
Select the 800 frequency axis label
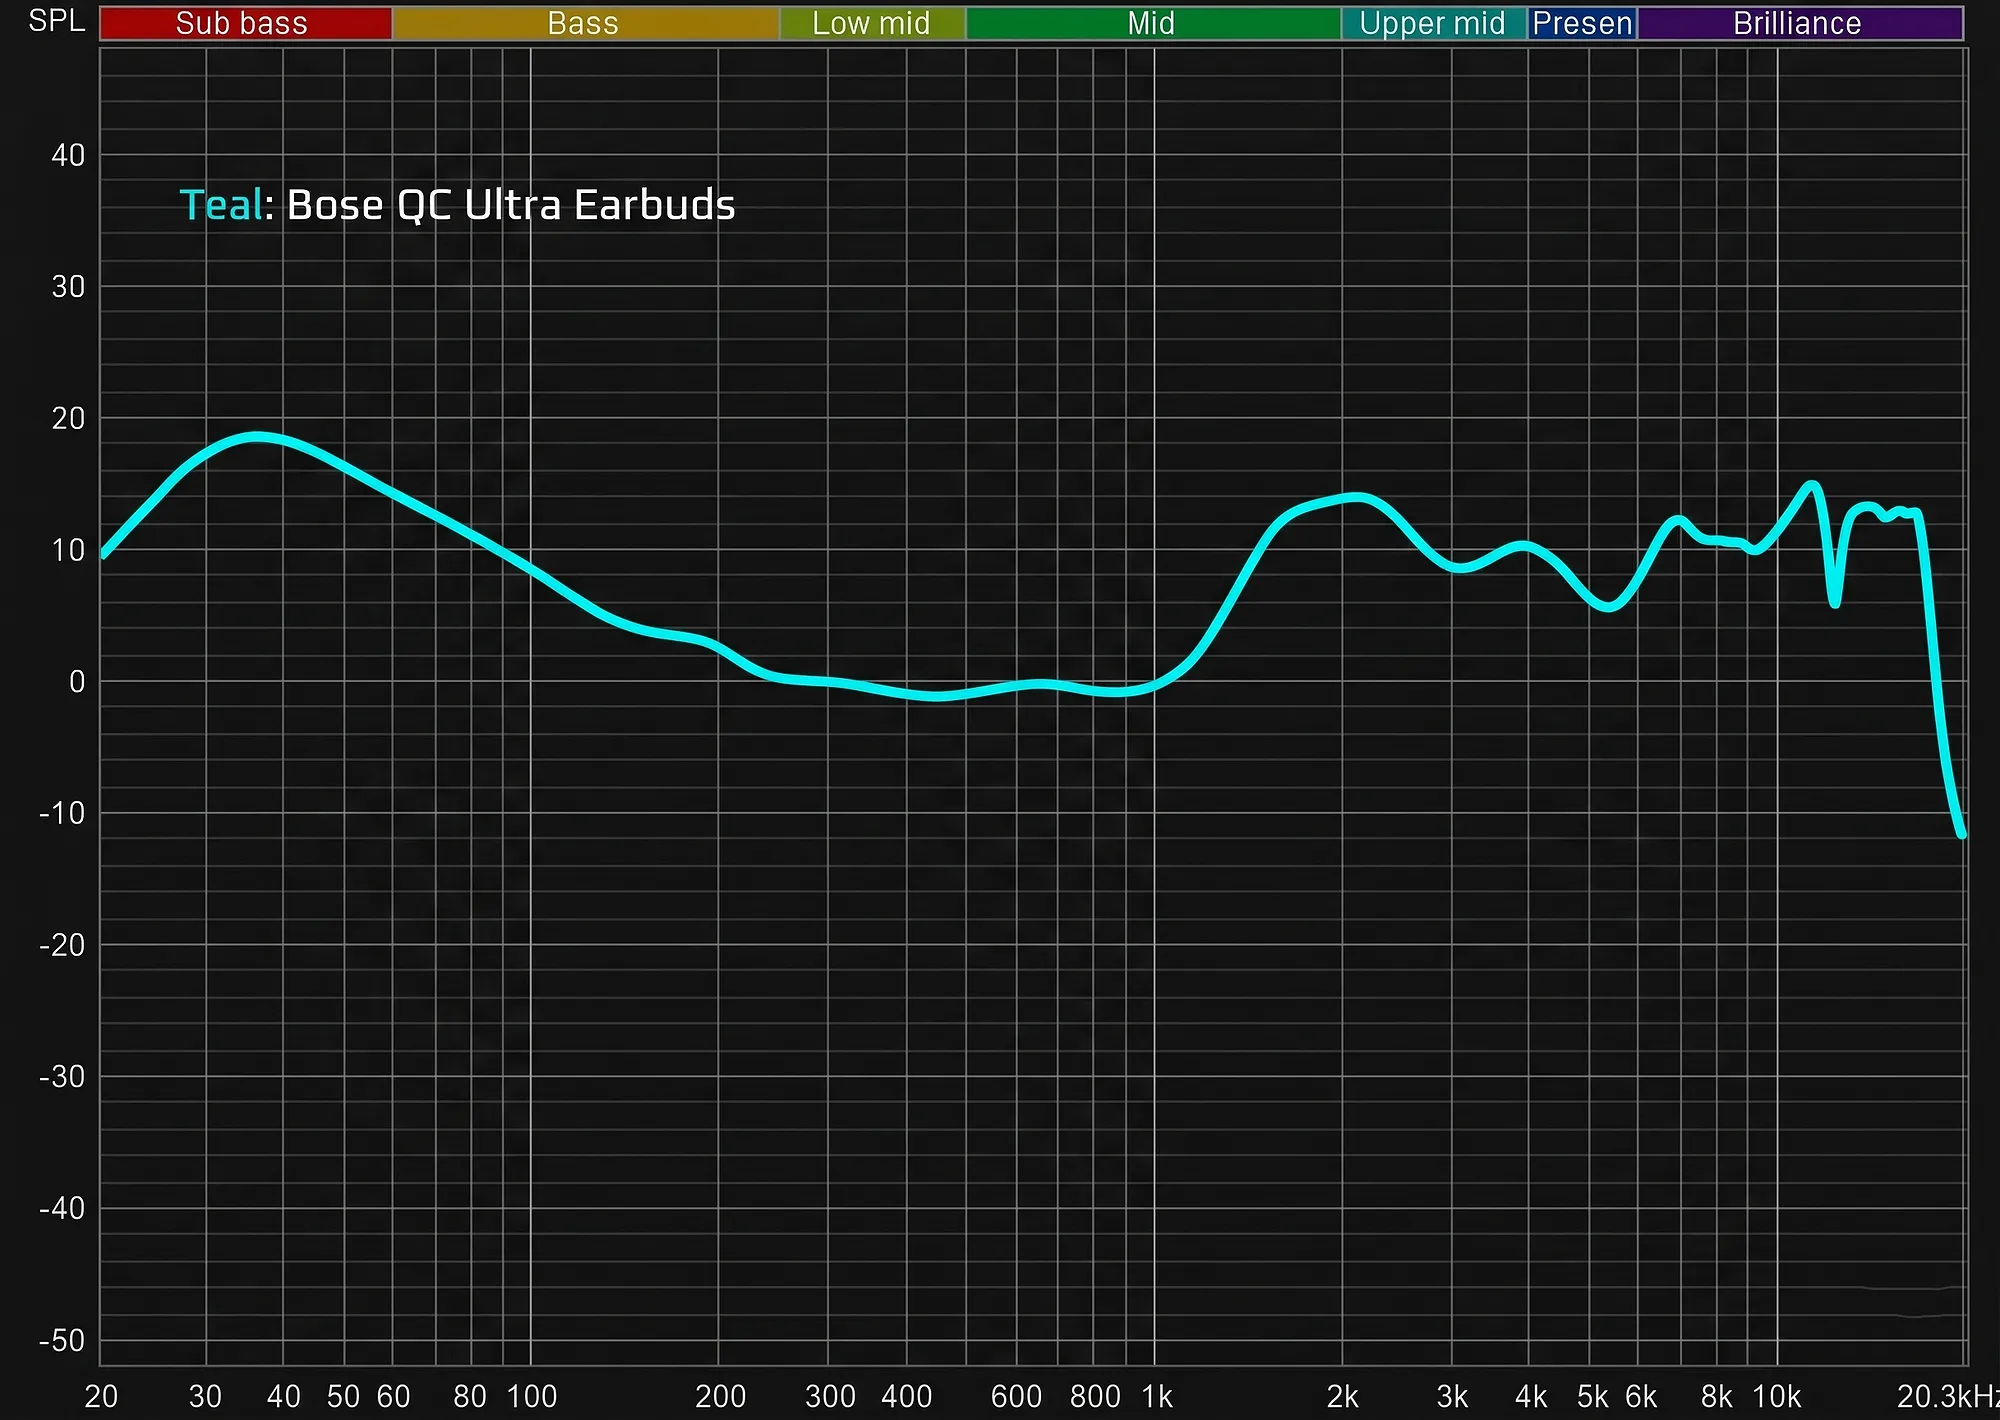[1095, 1396]
